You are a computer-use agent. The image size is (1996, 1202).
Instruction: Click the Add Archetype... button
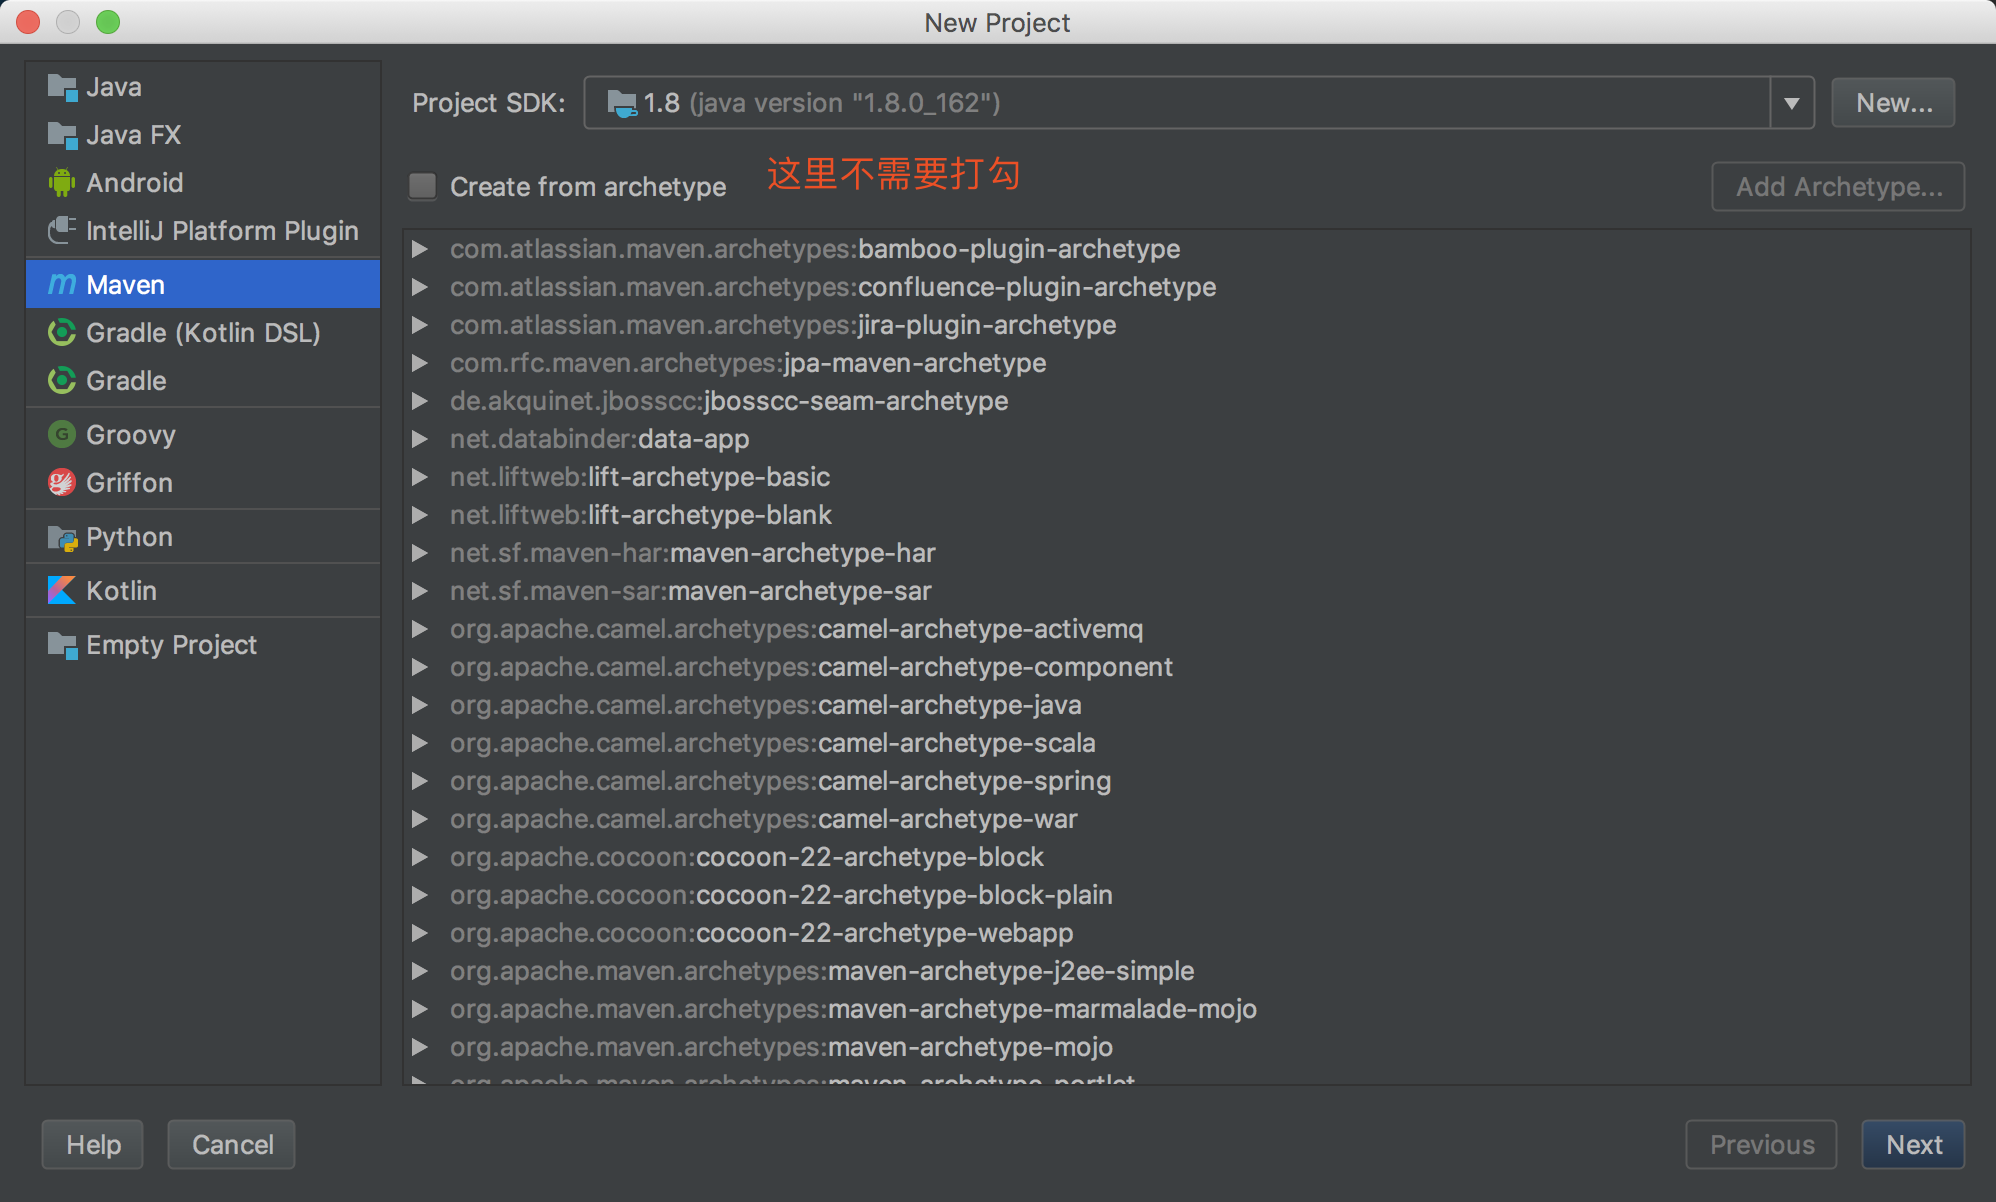pyautogui.click(x=1838, y=187)
